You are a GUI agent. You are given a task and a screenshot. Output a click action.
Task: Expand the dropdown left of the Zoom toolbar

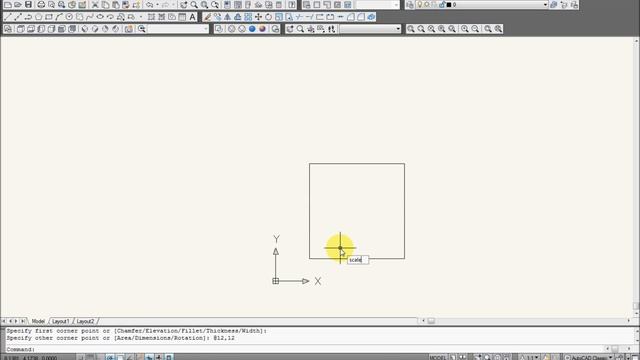pyautogui.click(x=370, y=29)
